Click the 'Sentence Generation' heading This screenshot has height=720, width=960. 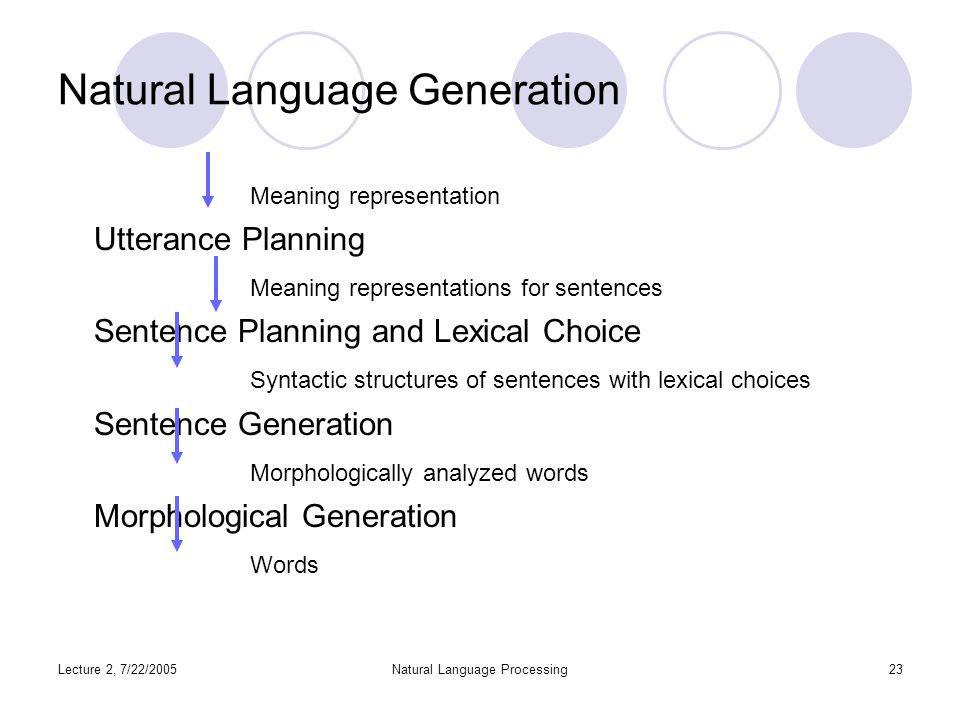243,424
